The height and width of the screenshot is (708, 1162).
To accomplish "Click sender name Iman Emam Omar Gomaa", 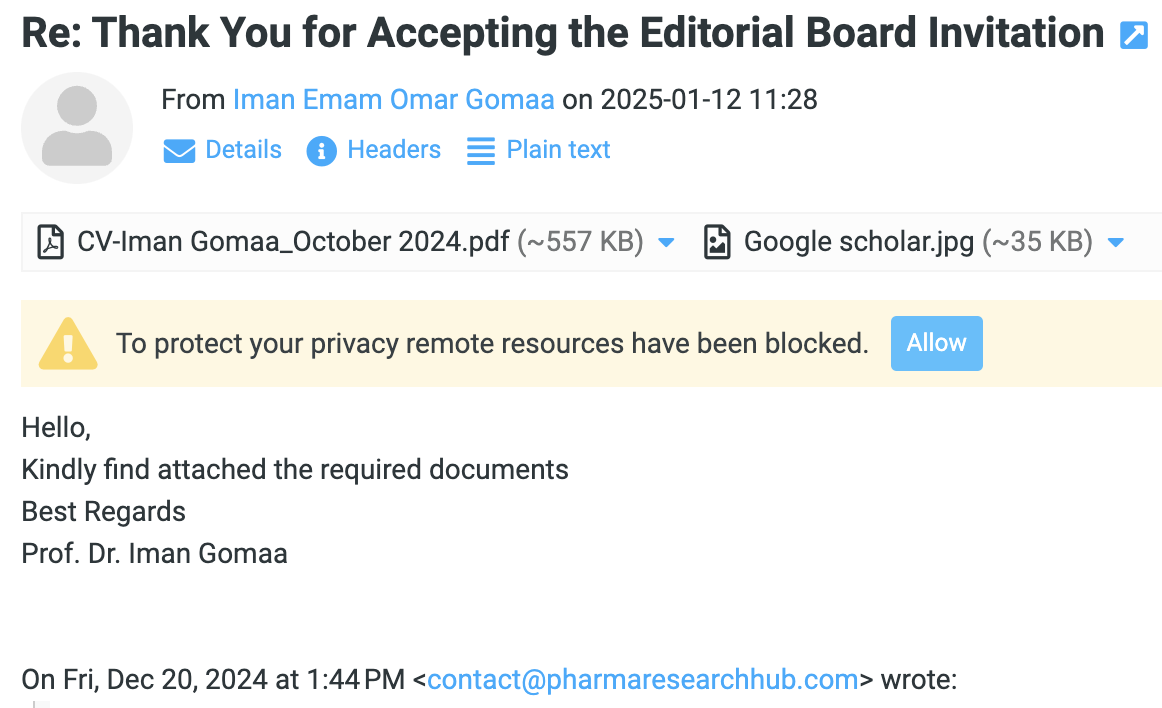I will click(x=393, y=99).
